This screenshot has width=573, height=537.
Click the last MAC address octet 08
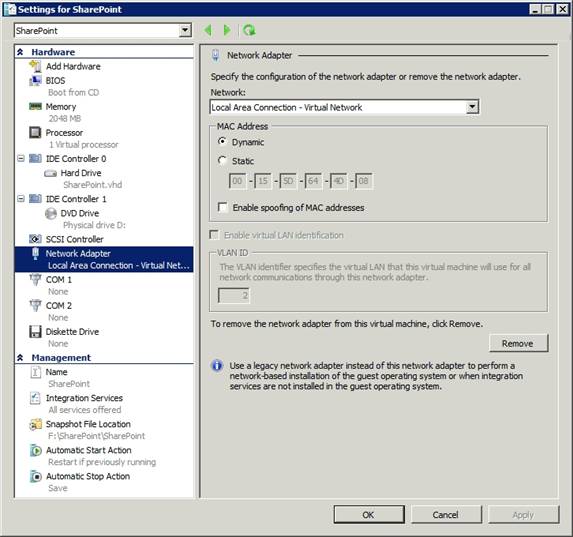(x=364, y=181)
